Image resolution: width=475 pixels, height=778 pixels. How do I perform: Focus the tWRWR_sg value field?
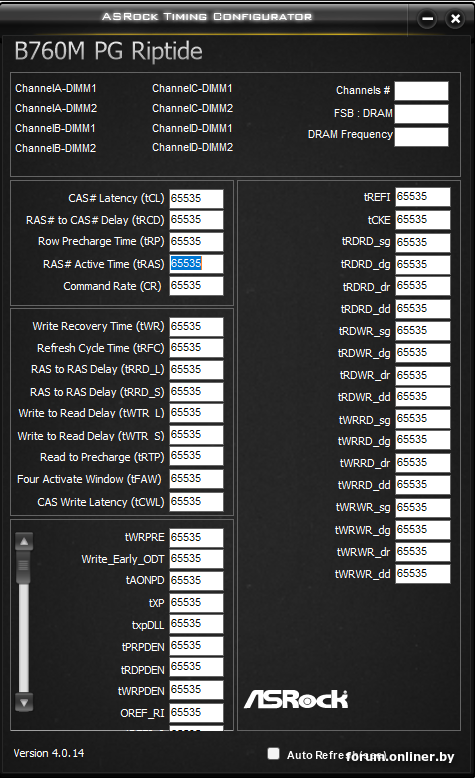[x=422, y=508]
